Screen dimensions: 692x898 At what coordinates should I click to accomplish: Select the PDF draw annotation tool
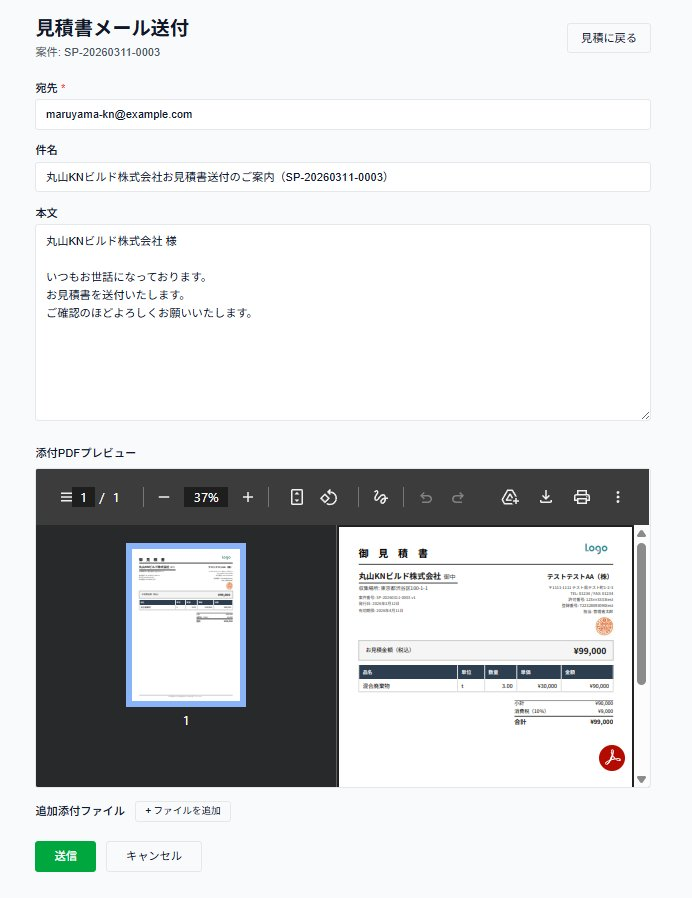tap(380, 497)
